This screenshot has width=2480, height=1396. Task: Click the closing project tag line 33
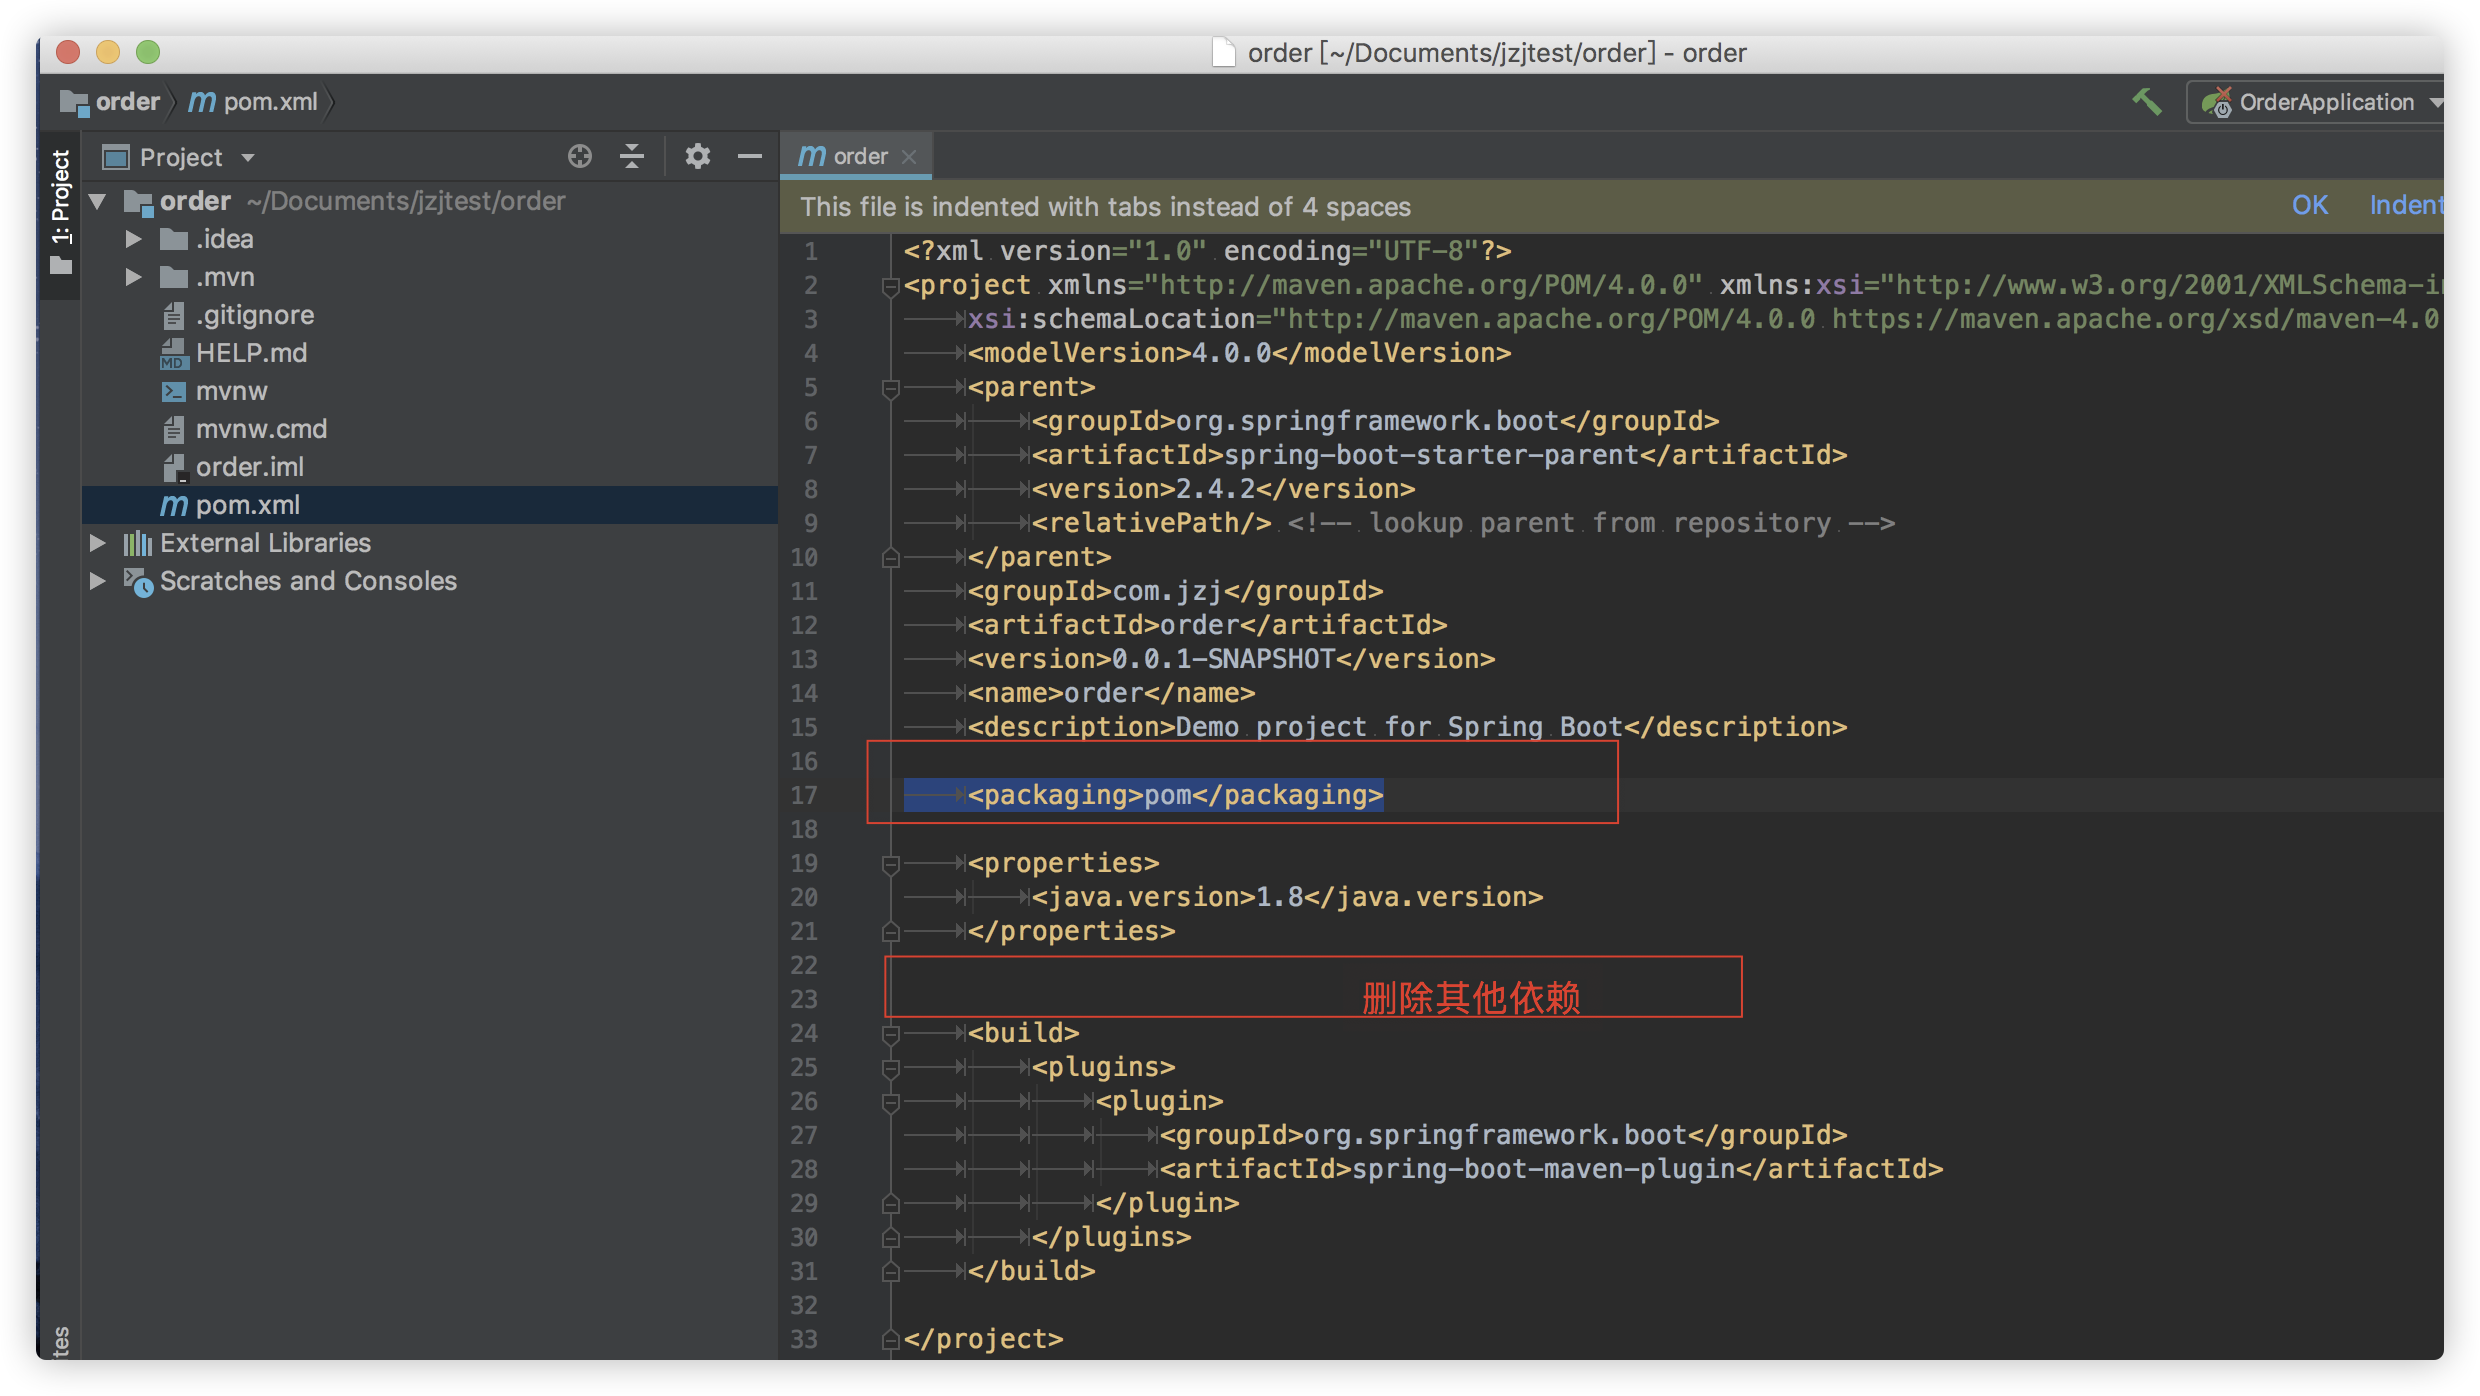coord(983,1339)
